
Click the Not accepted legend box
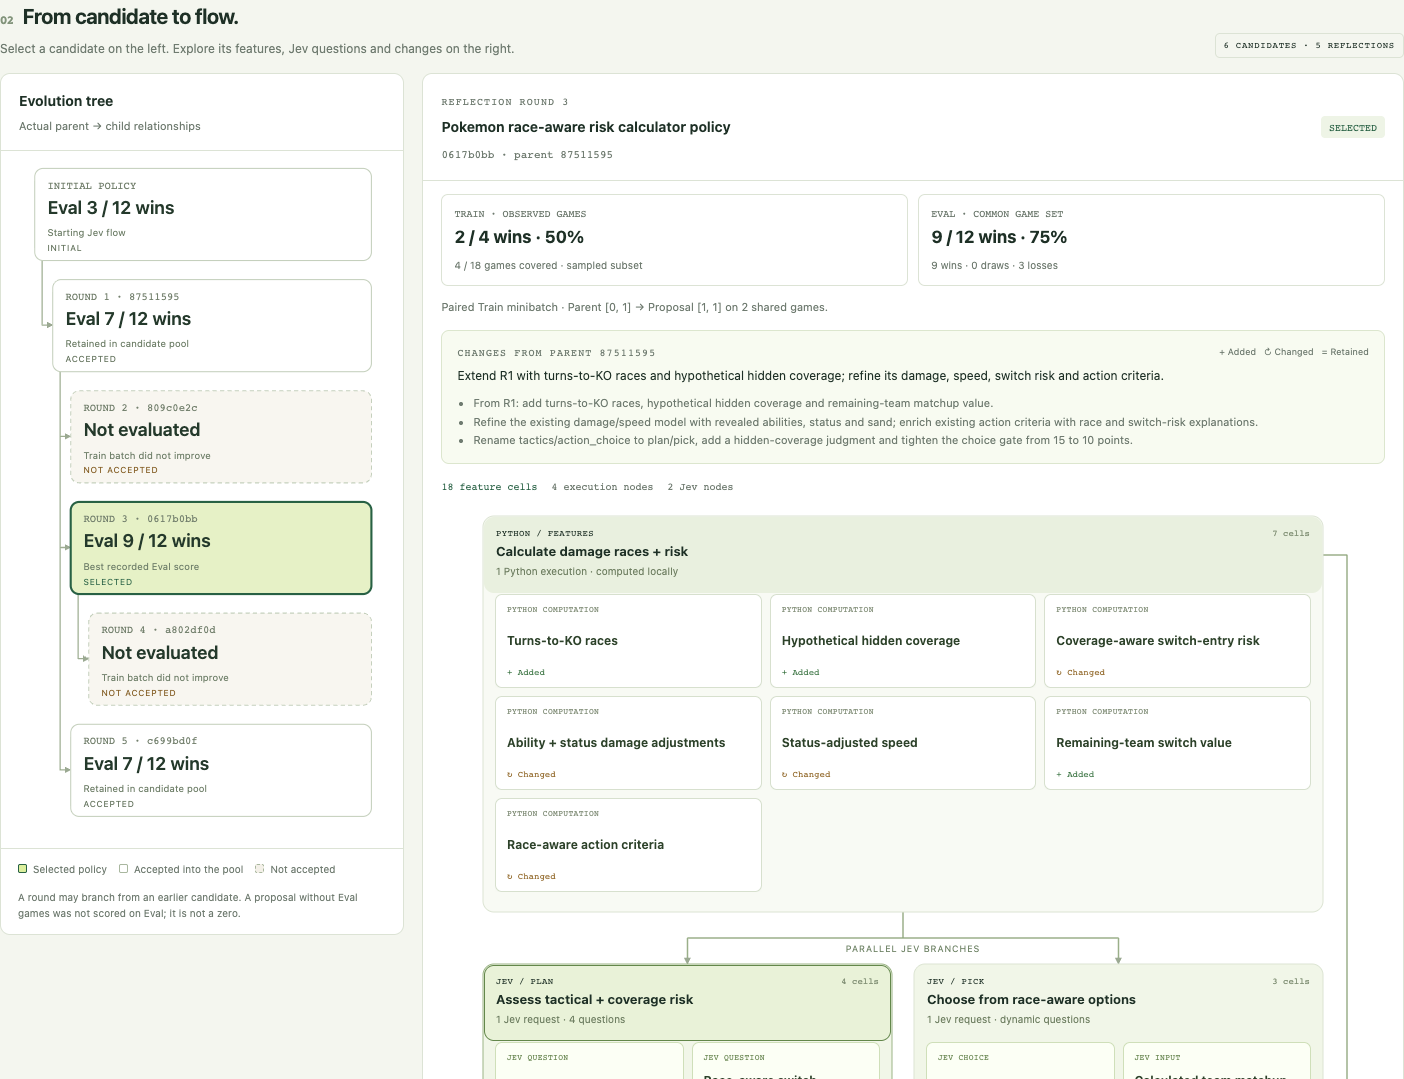click(x=260, y=869)
